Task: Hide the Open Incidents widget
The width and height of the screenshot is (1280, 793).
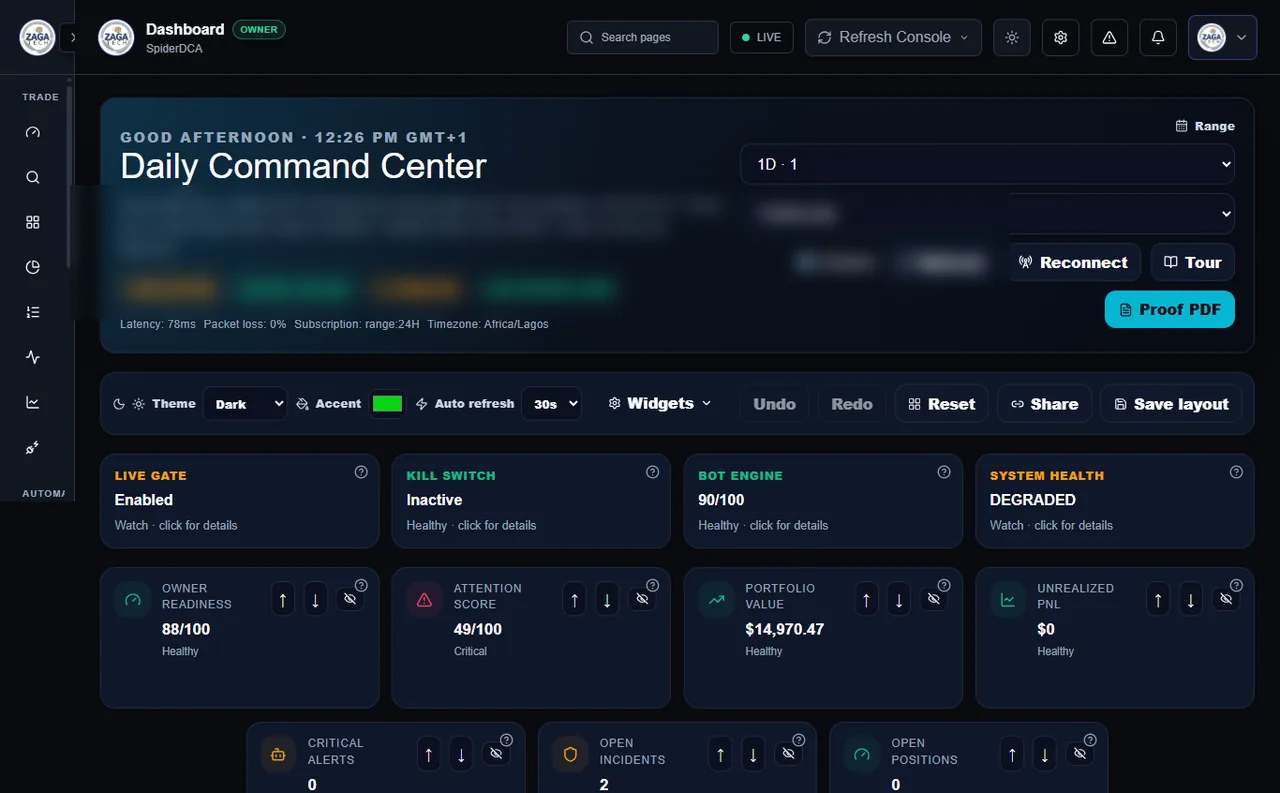Action: tap(788, 754)
